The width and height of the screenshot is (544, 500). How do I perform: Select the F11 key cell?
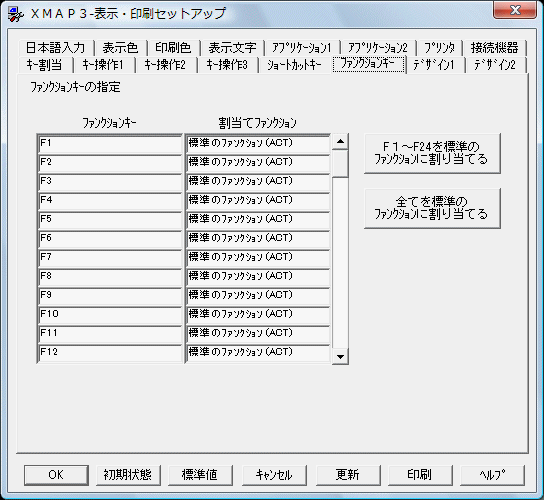coord(110,334)
